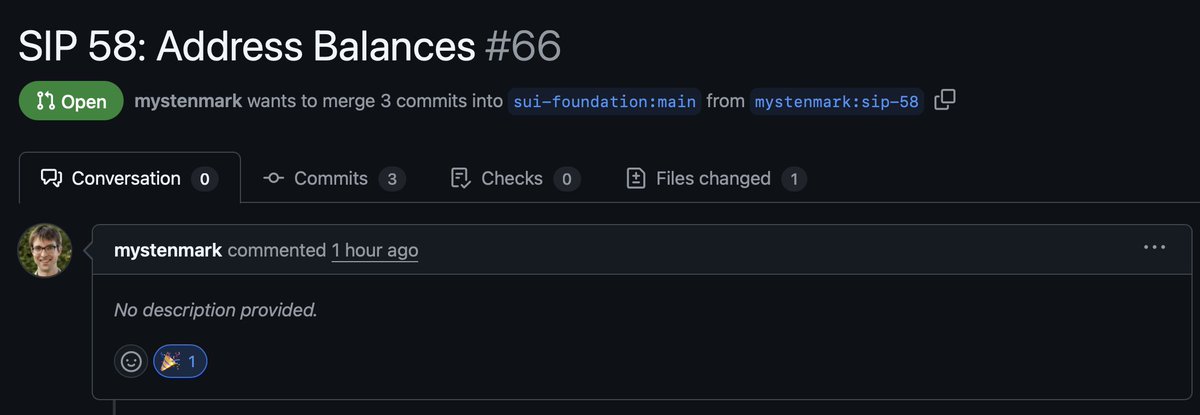Copy the head branch name icon
1200x415 pixels.
pos(944,101)
